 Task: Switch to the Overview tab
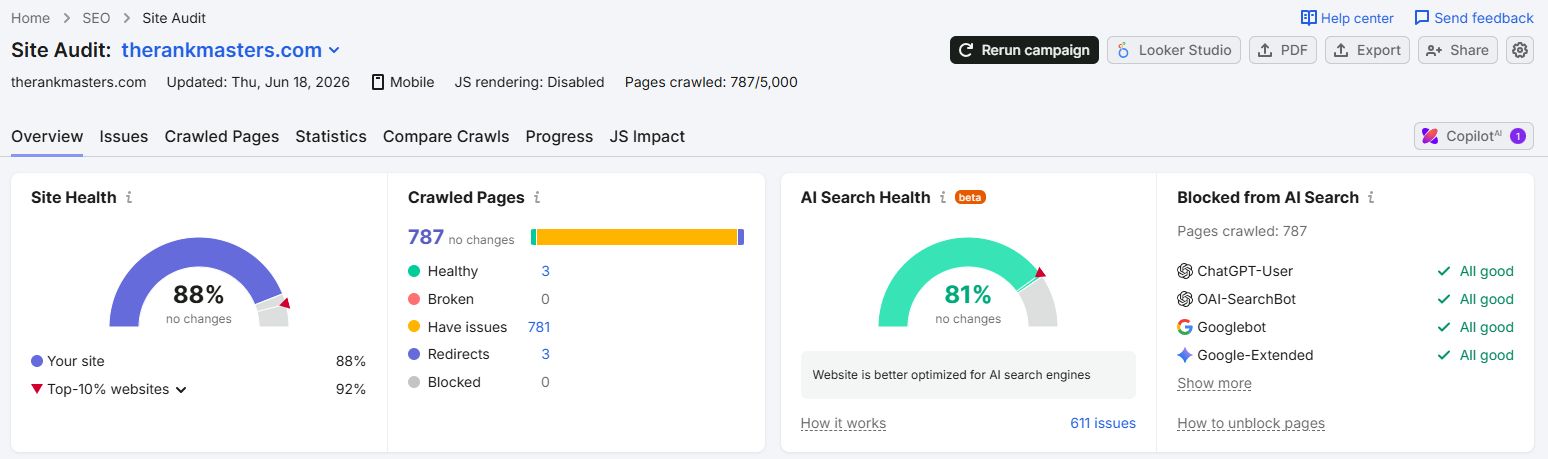(47, 136)
